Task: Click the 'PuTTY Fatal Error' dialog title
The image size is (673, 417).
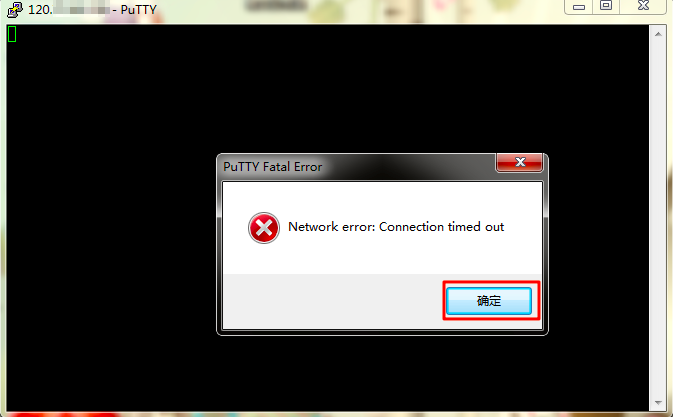Action: pyautogui.click(x=273, y=166)
